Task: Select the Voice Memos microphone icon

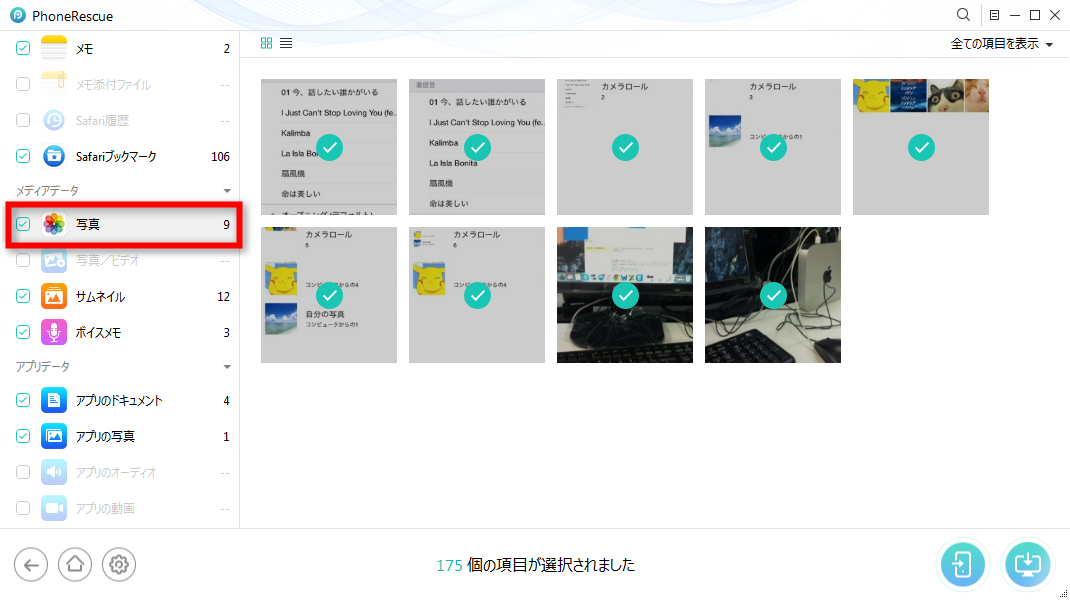Action: click(x=54, y=332)
